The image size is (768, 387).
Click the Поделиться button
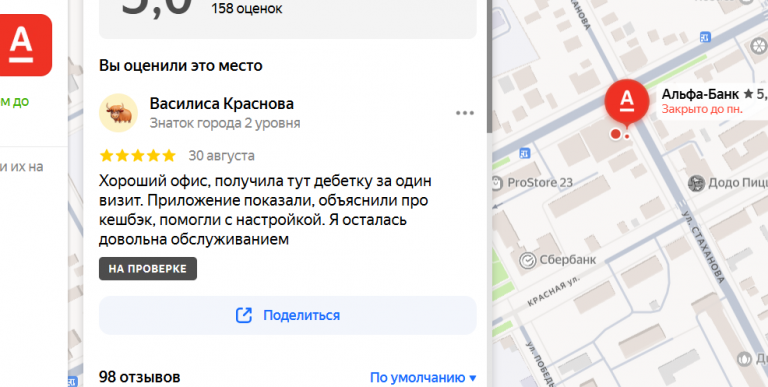pyautogui.click(x=288, y=315)
